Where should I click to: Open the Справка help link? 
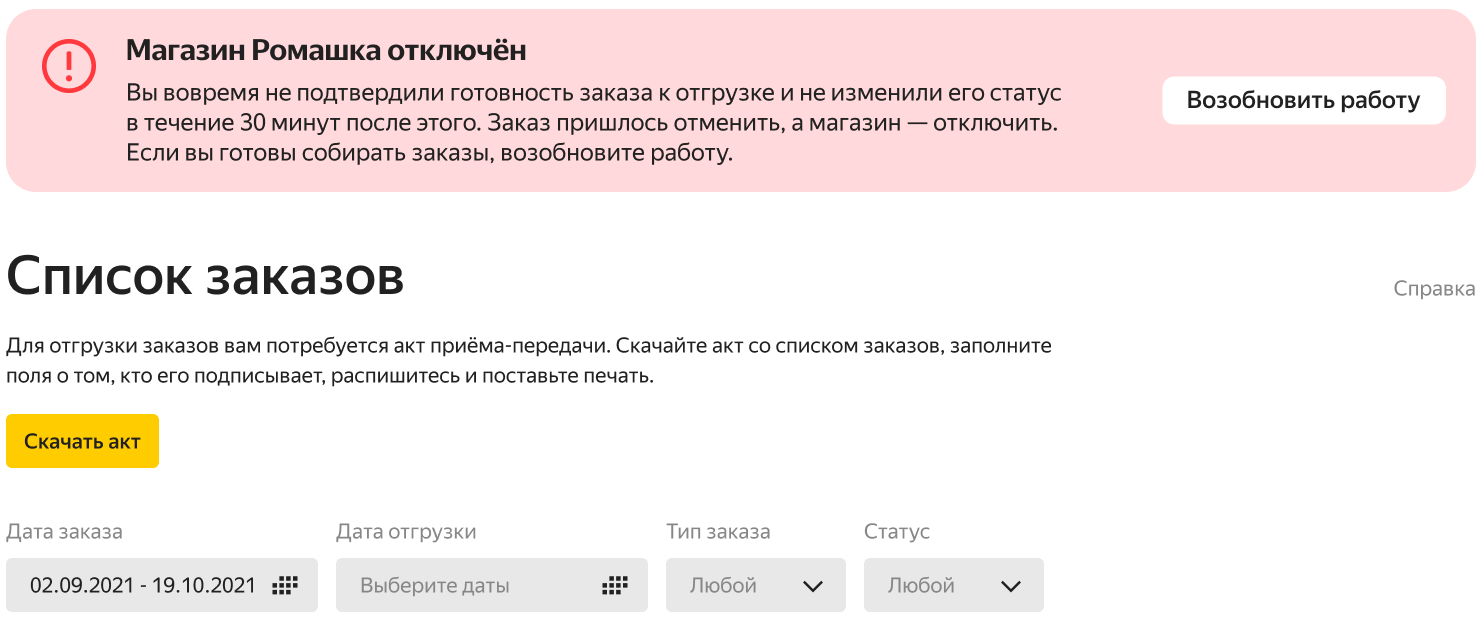coord(1434,289)
